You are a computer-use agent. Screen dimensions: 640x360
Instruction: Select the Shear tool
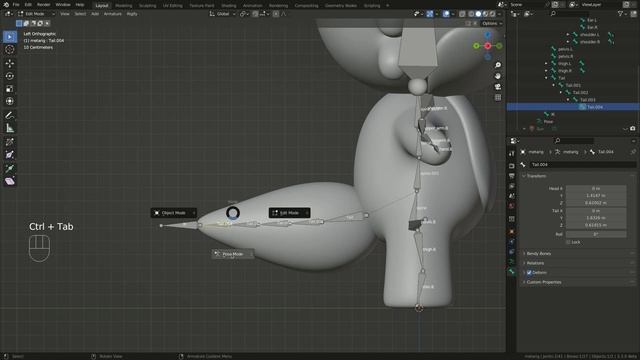tap(10, 181)
